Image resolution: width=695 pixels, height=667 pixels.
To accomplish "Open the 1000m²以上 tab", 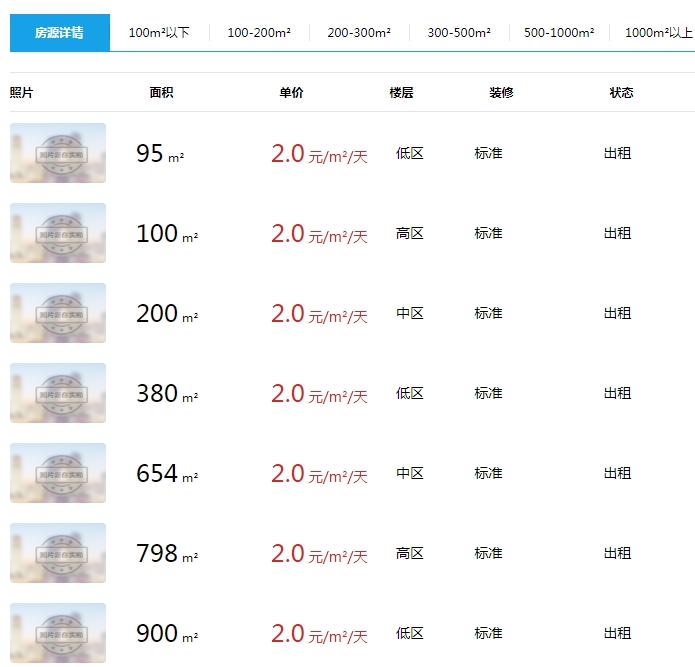I will point(659,33).
